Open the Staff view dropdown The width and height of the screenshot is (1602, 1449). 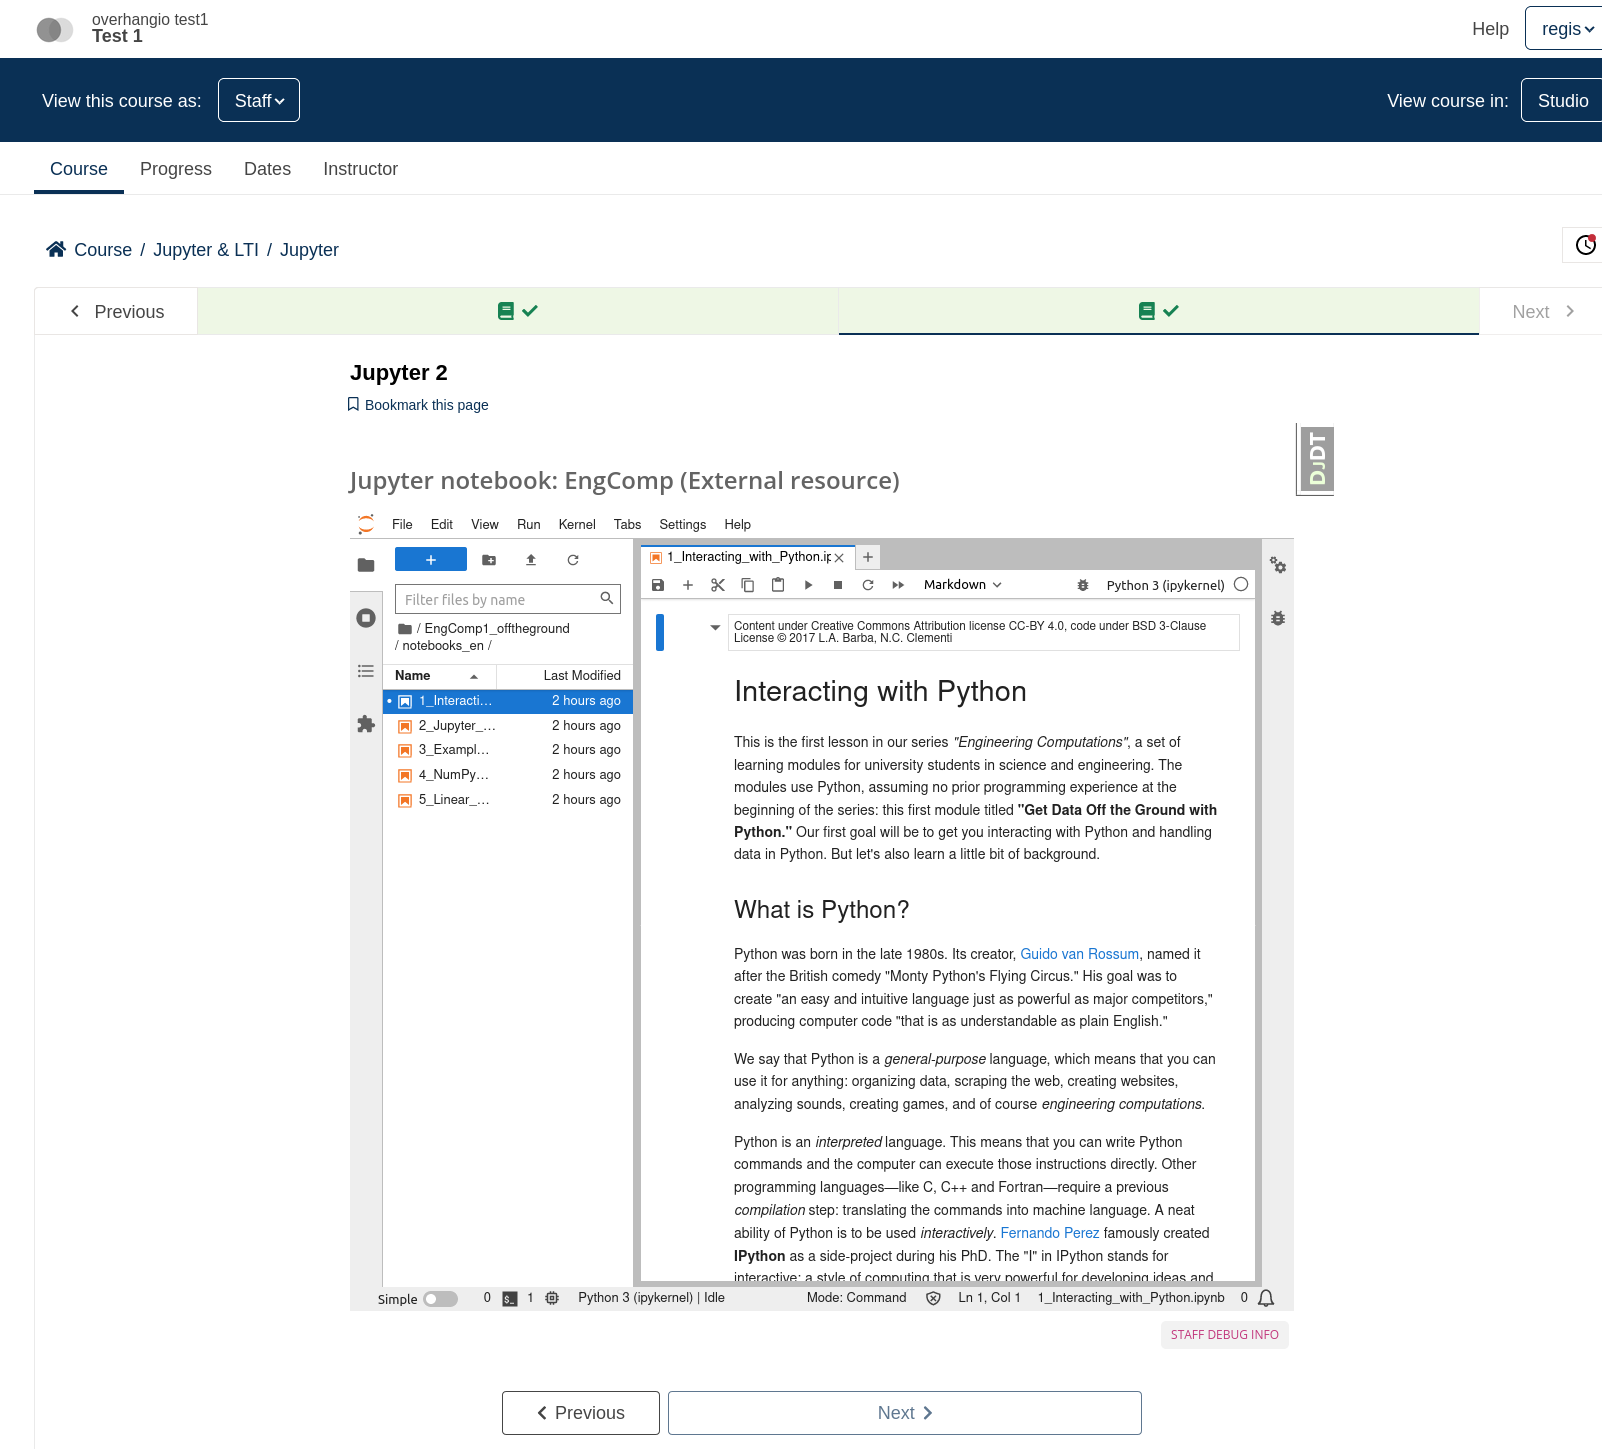tap(258, 100)
